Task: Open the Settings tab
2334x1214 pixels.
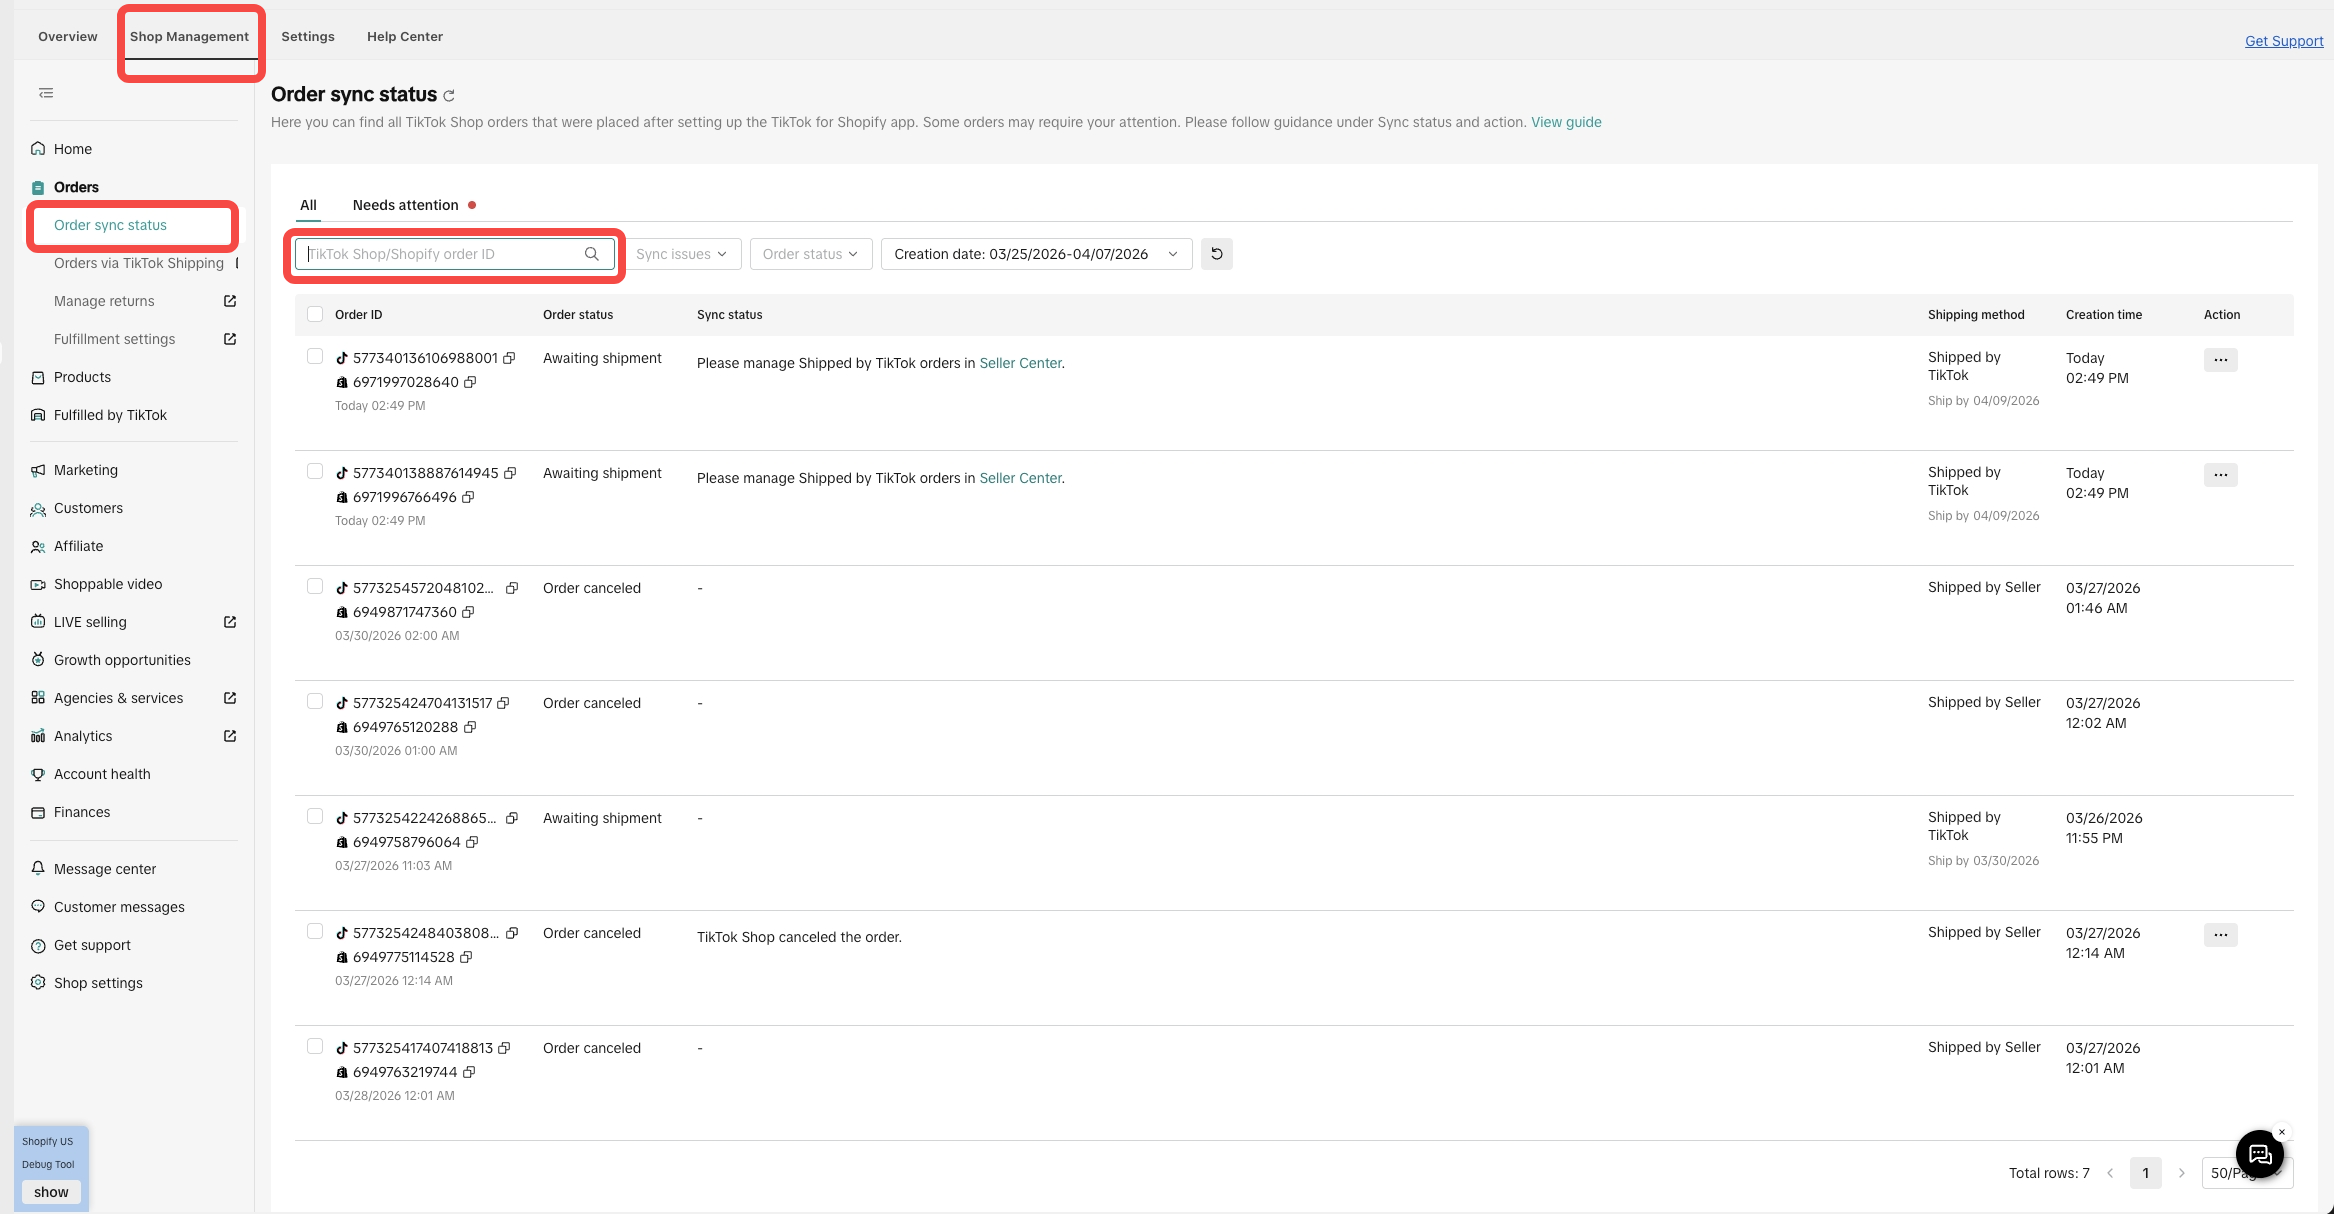Action: (308, 37)
